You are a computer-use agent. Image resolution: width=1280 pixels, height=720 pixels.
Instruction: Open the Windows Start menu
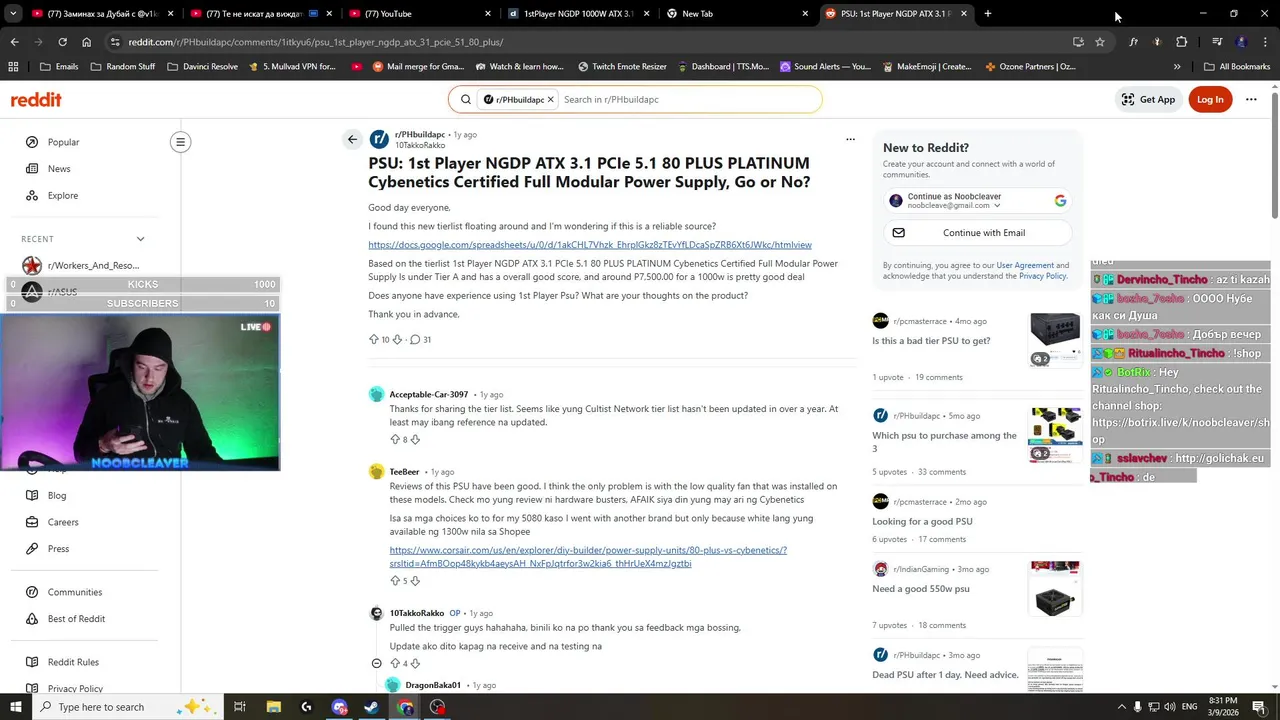(x=16, y=707)
